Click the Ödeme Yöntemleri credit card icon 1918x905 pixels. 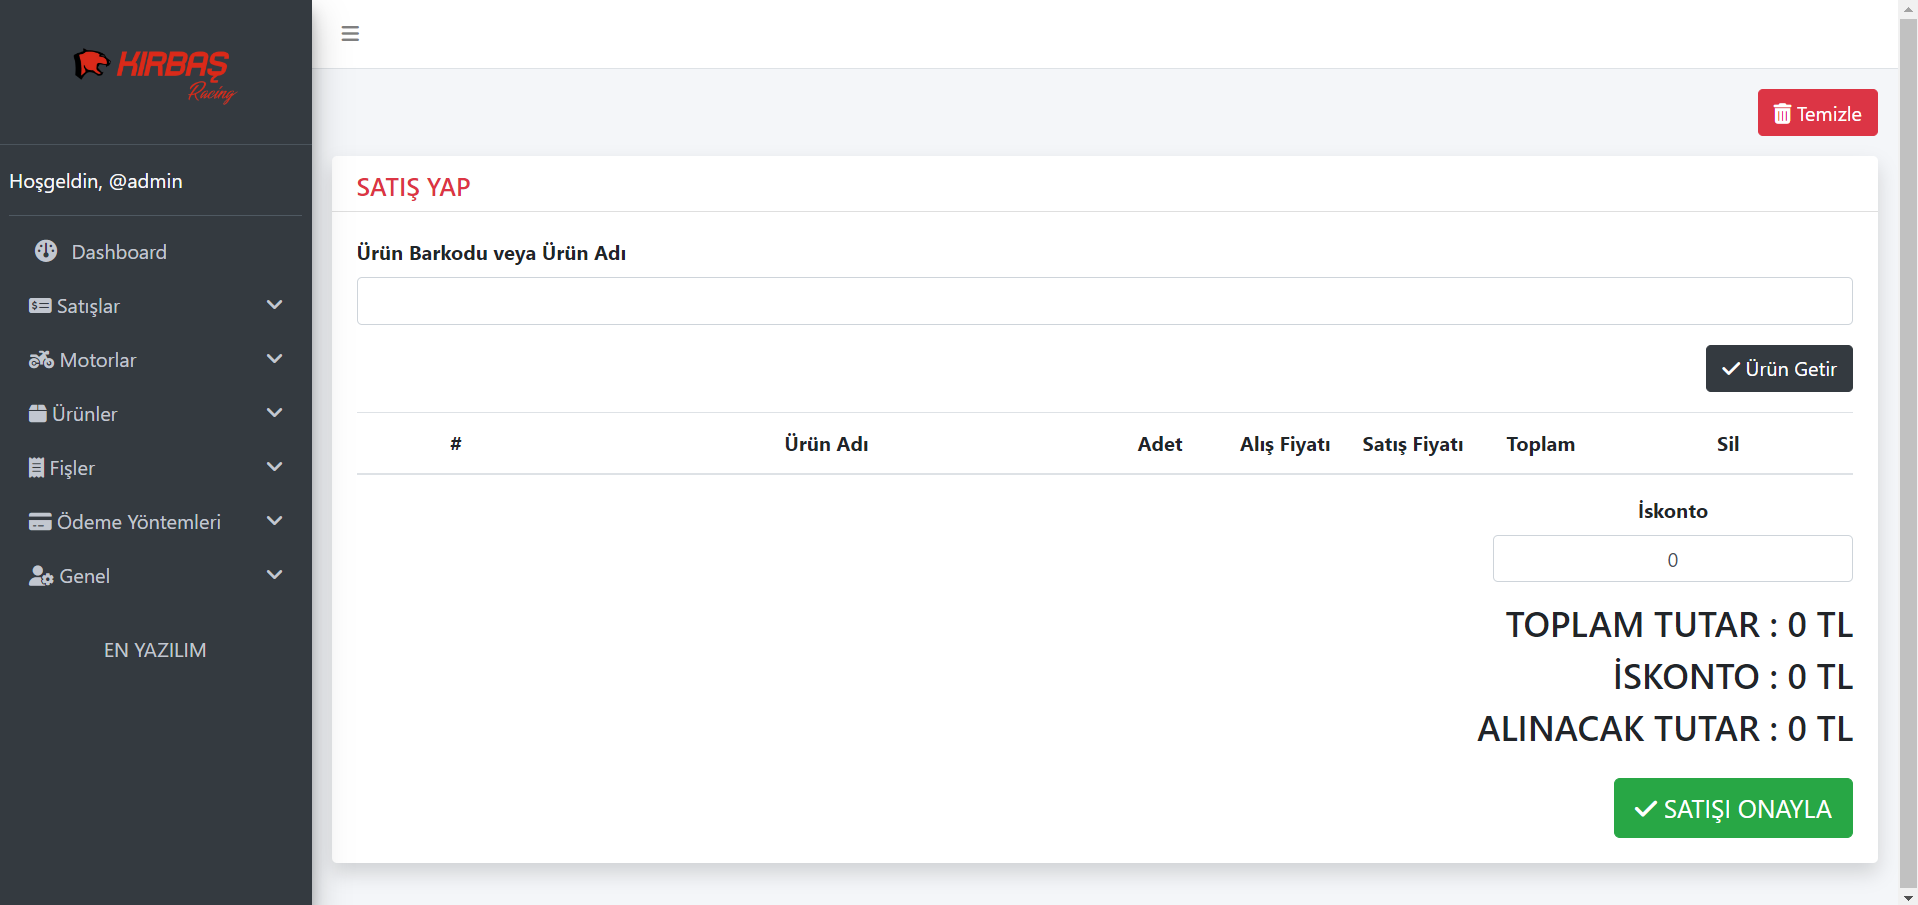pyautogui.click(x=40, y=522)
